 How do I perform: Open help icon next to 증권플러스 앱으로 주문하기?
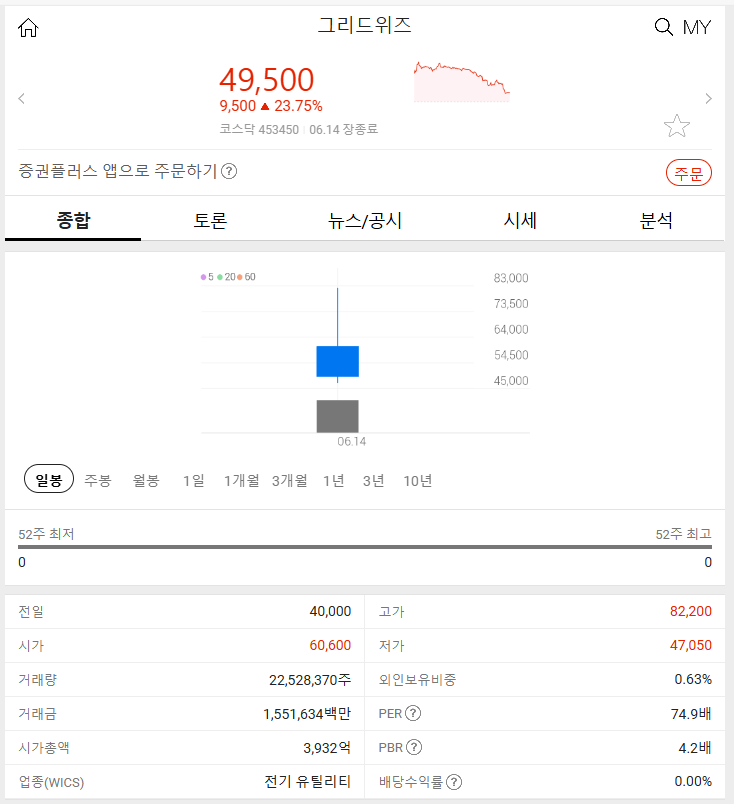229,171
